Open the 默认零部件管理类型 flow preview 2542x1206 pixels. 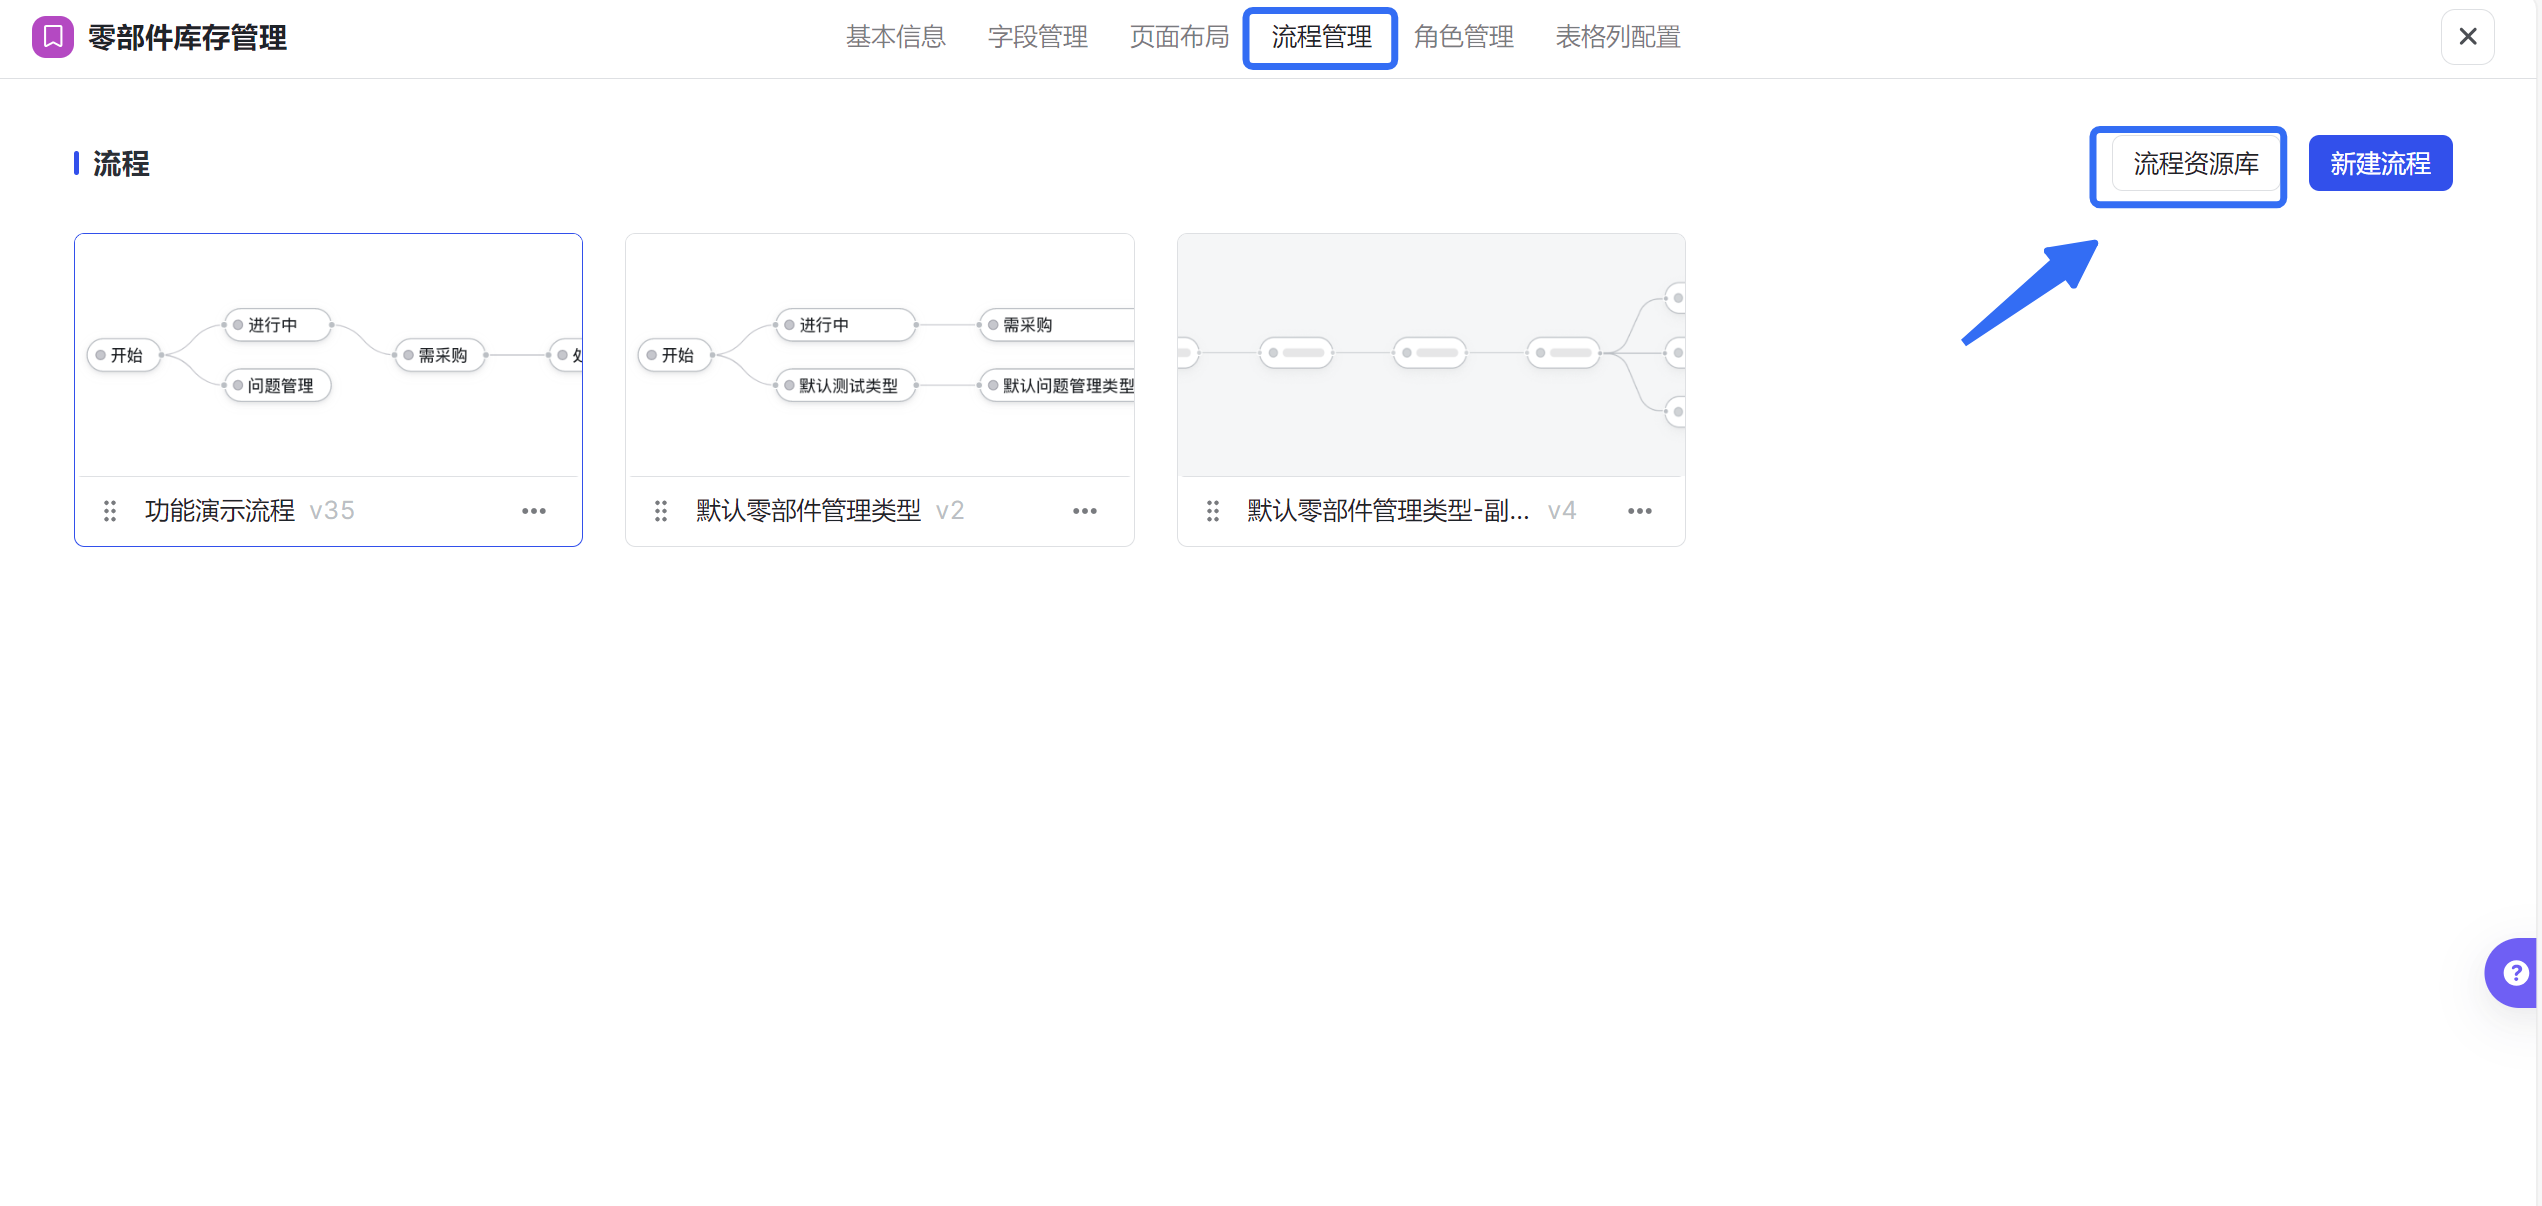click(x=880, y=355)
